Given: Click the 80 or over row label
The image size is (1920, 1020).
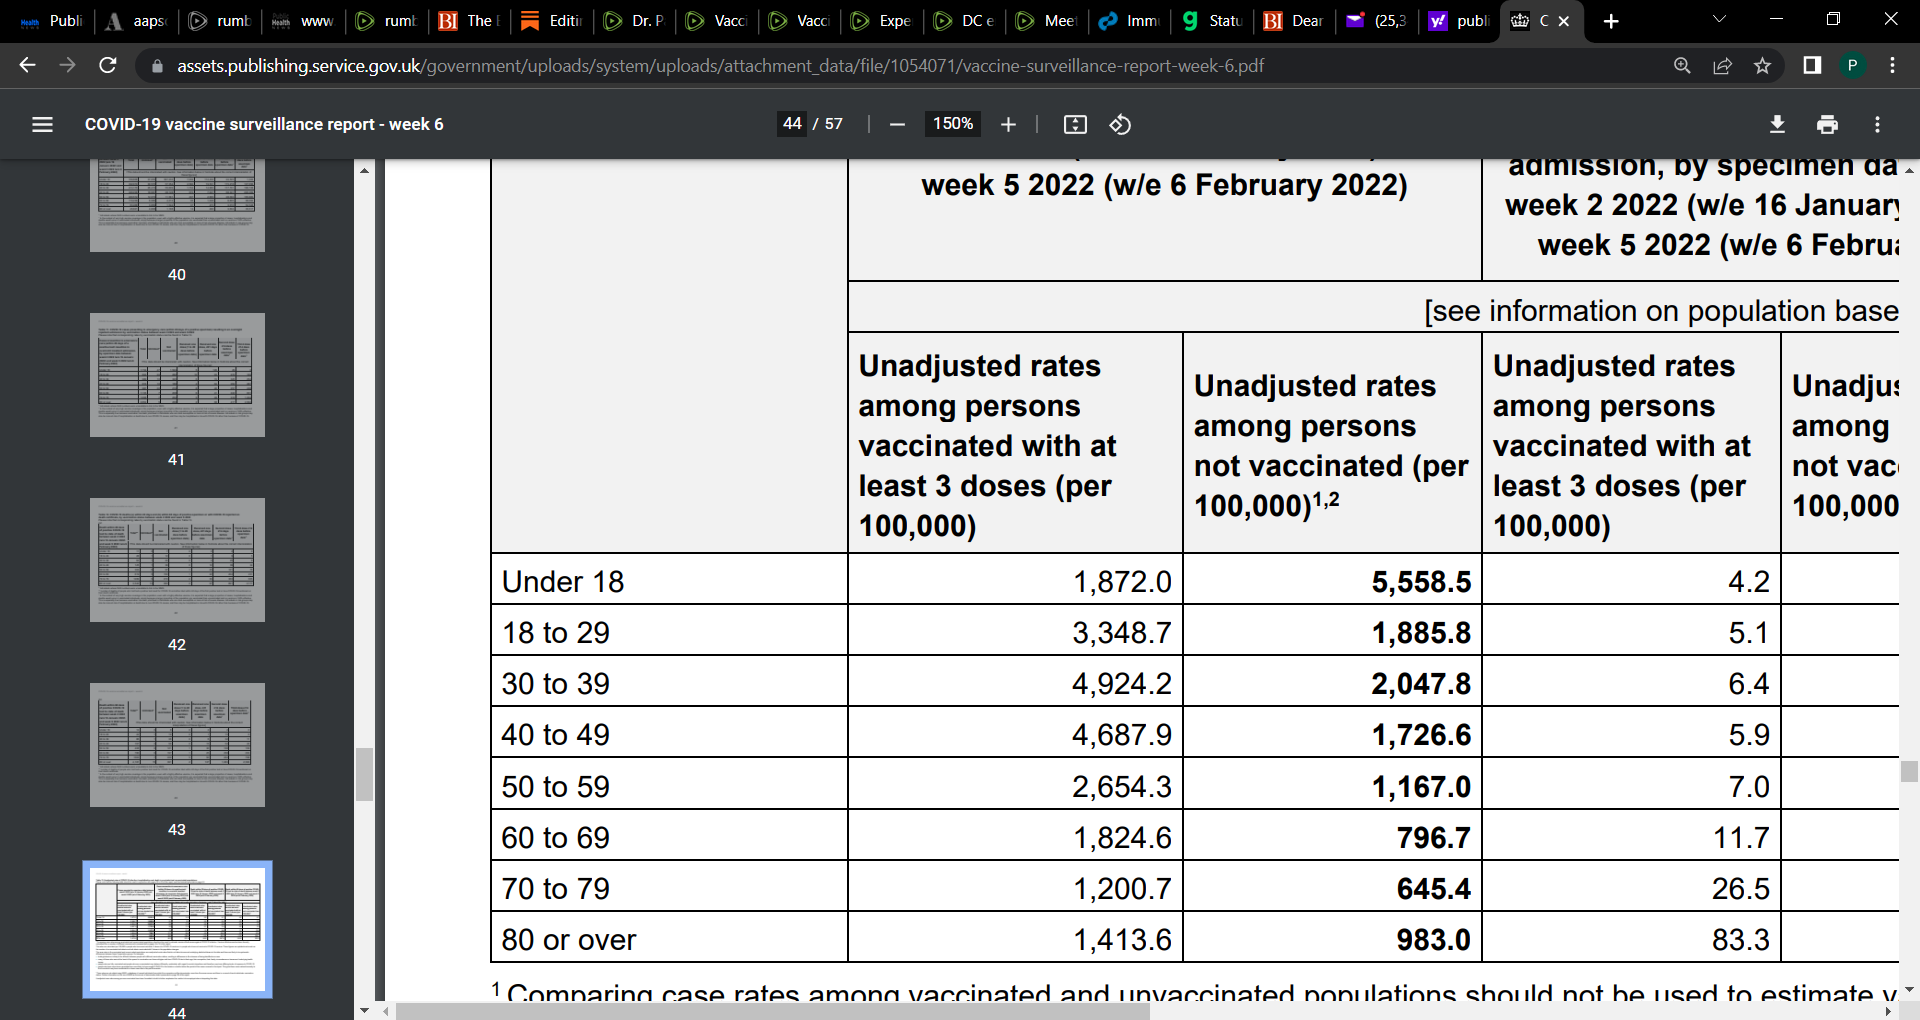Looking at the screenshot, I should click(x=568, y=939).
